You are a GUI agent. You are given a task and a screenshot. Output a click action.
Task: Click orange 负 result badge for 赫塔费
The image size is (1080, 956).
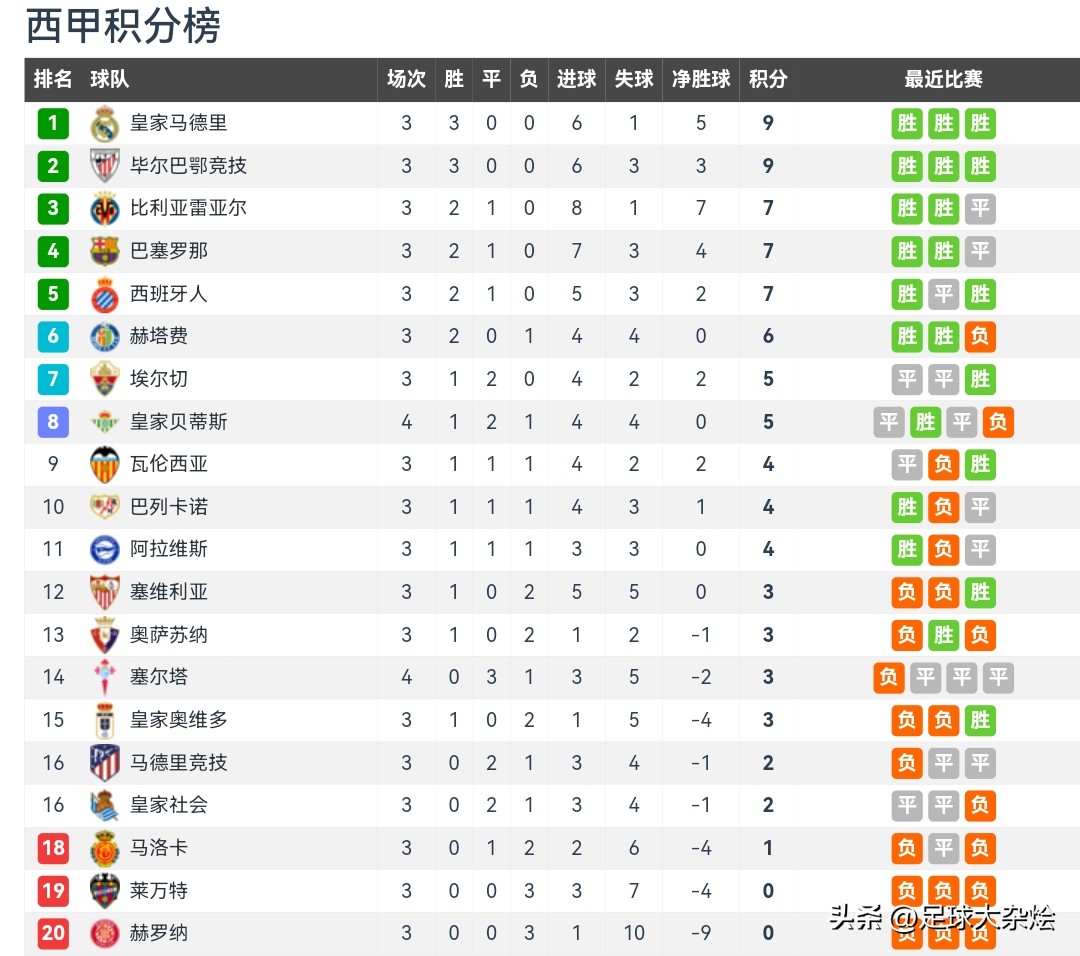tap(979, 336)
